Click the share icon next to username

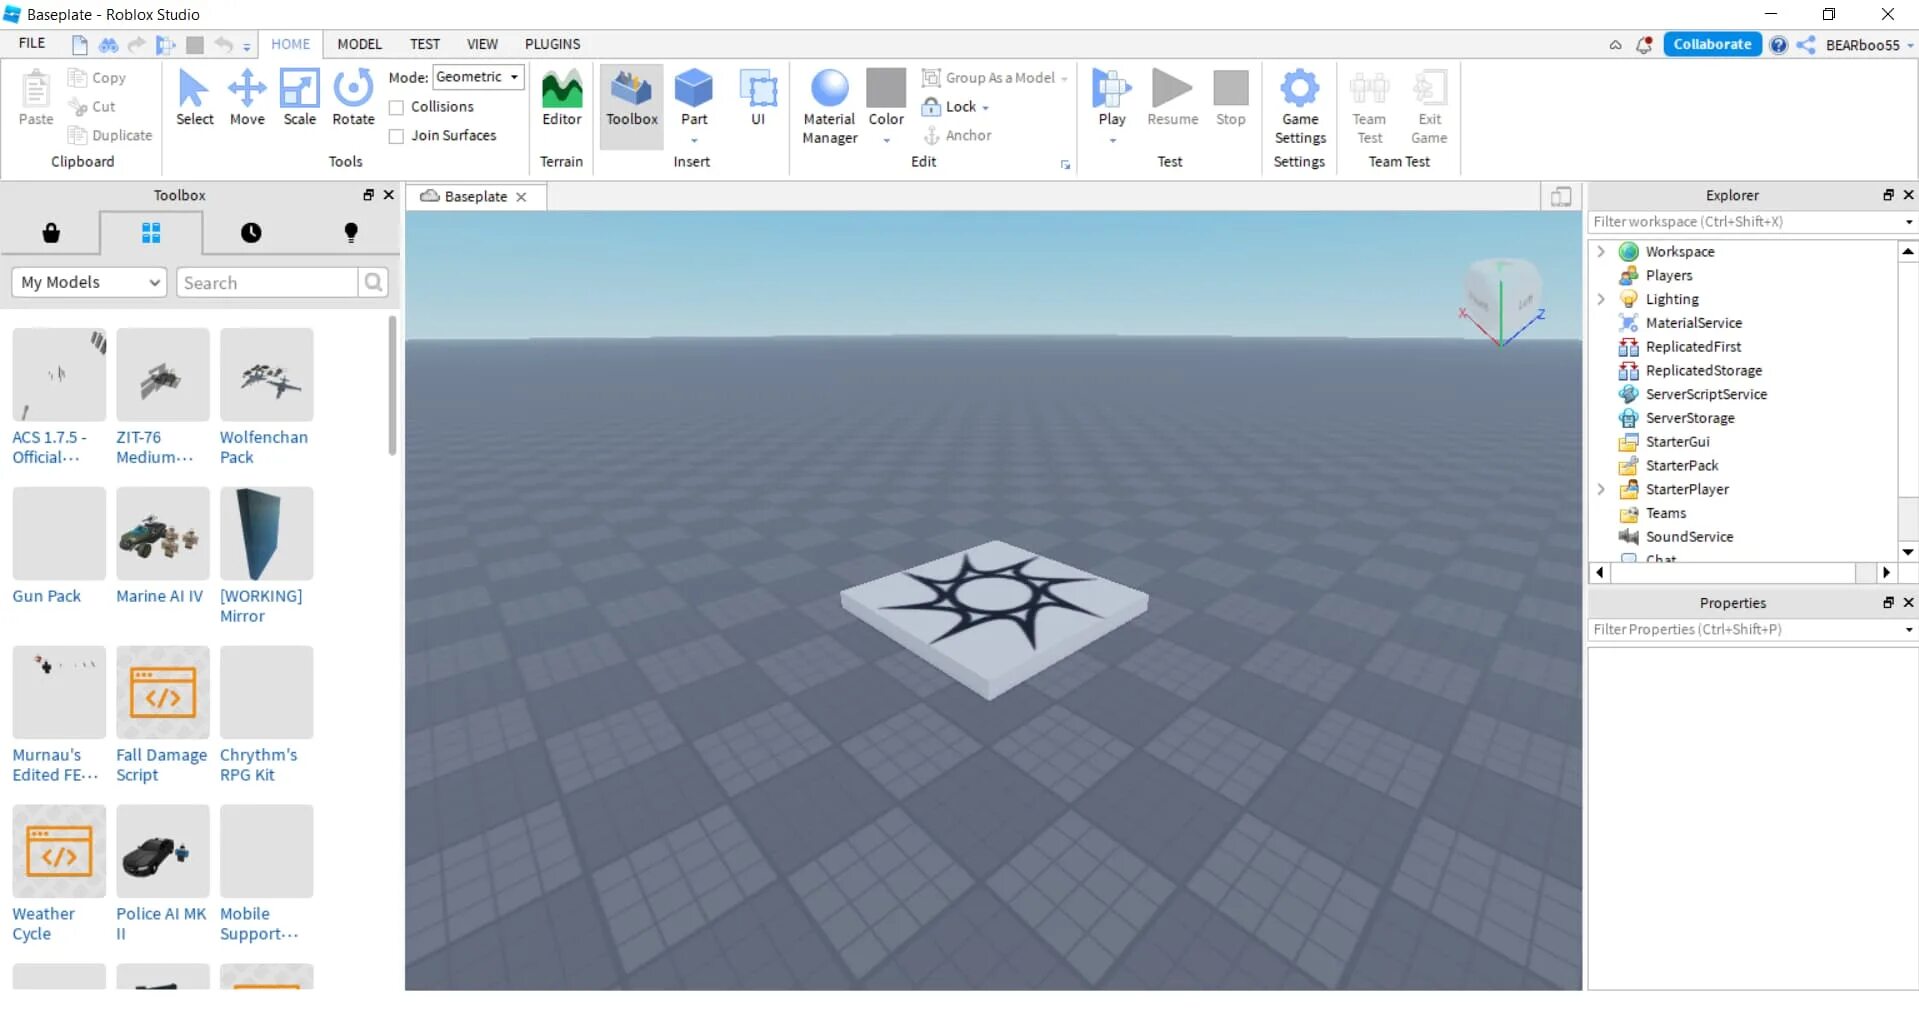coord(1806,45)
